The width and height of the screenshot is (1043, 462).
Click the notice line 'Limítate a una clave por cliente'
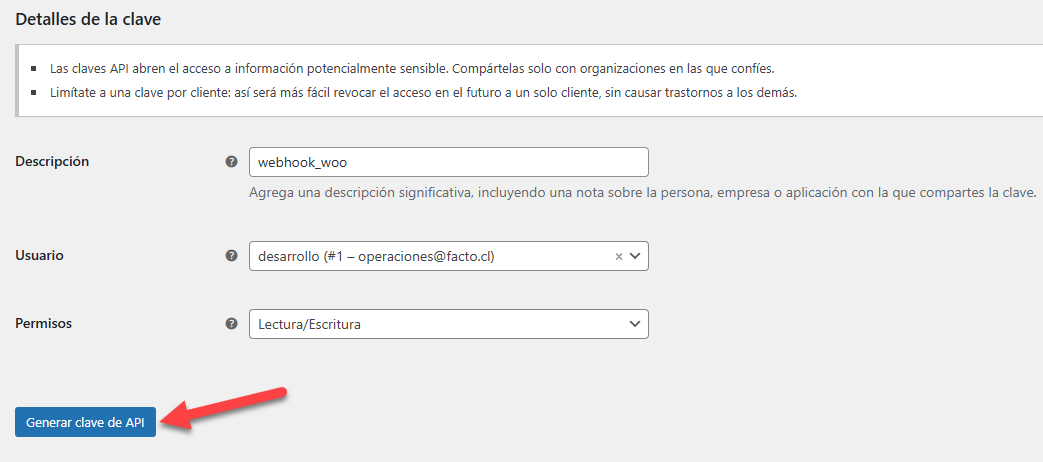click(424, 92)
